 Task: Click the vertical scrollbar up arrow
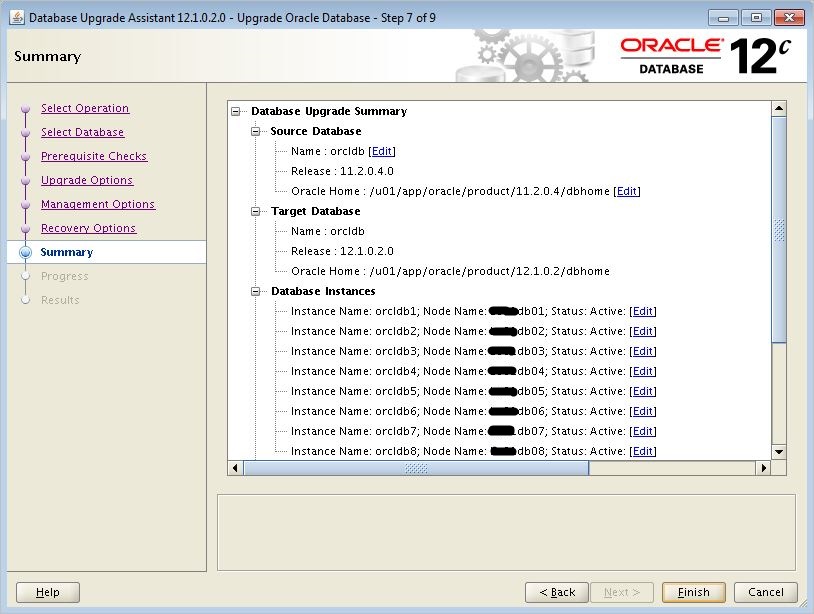pyautogui.click(x=779, y=108)
